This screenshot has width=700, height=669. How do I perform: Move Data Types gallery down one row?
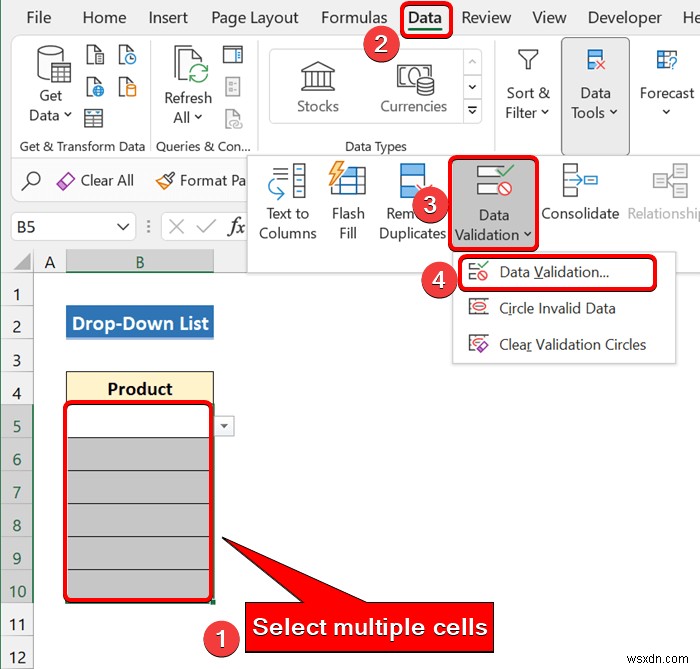(x=472, y=86)
